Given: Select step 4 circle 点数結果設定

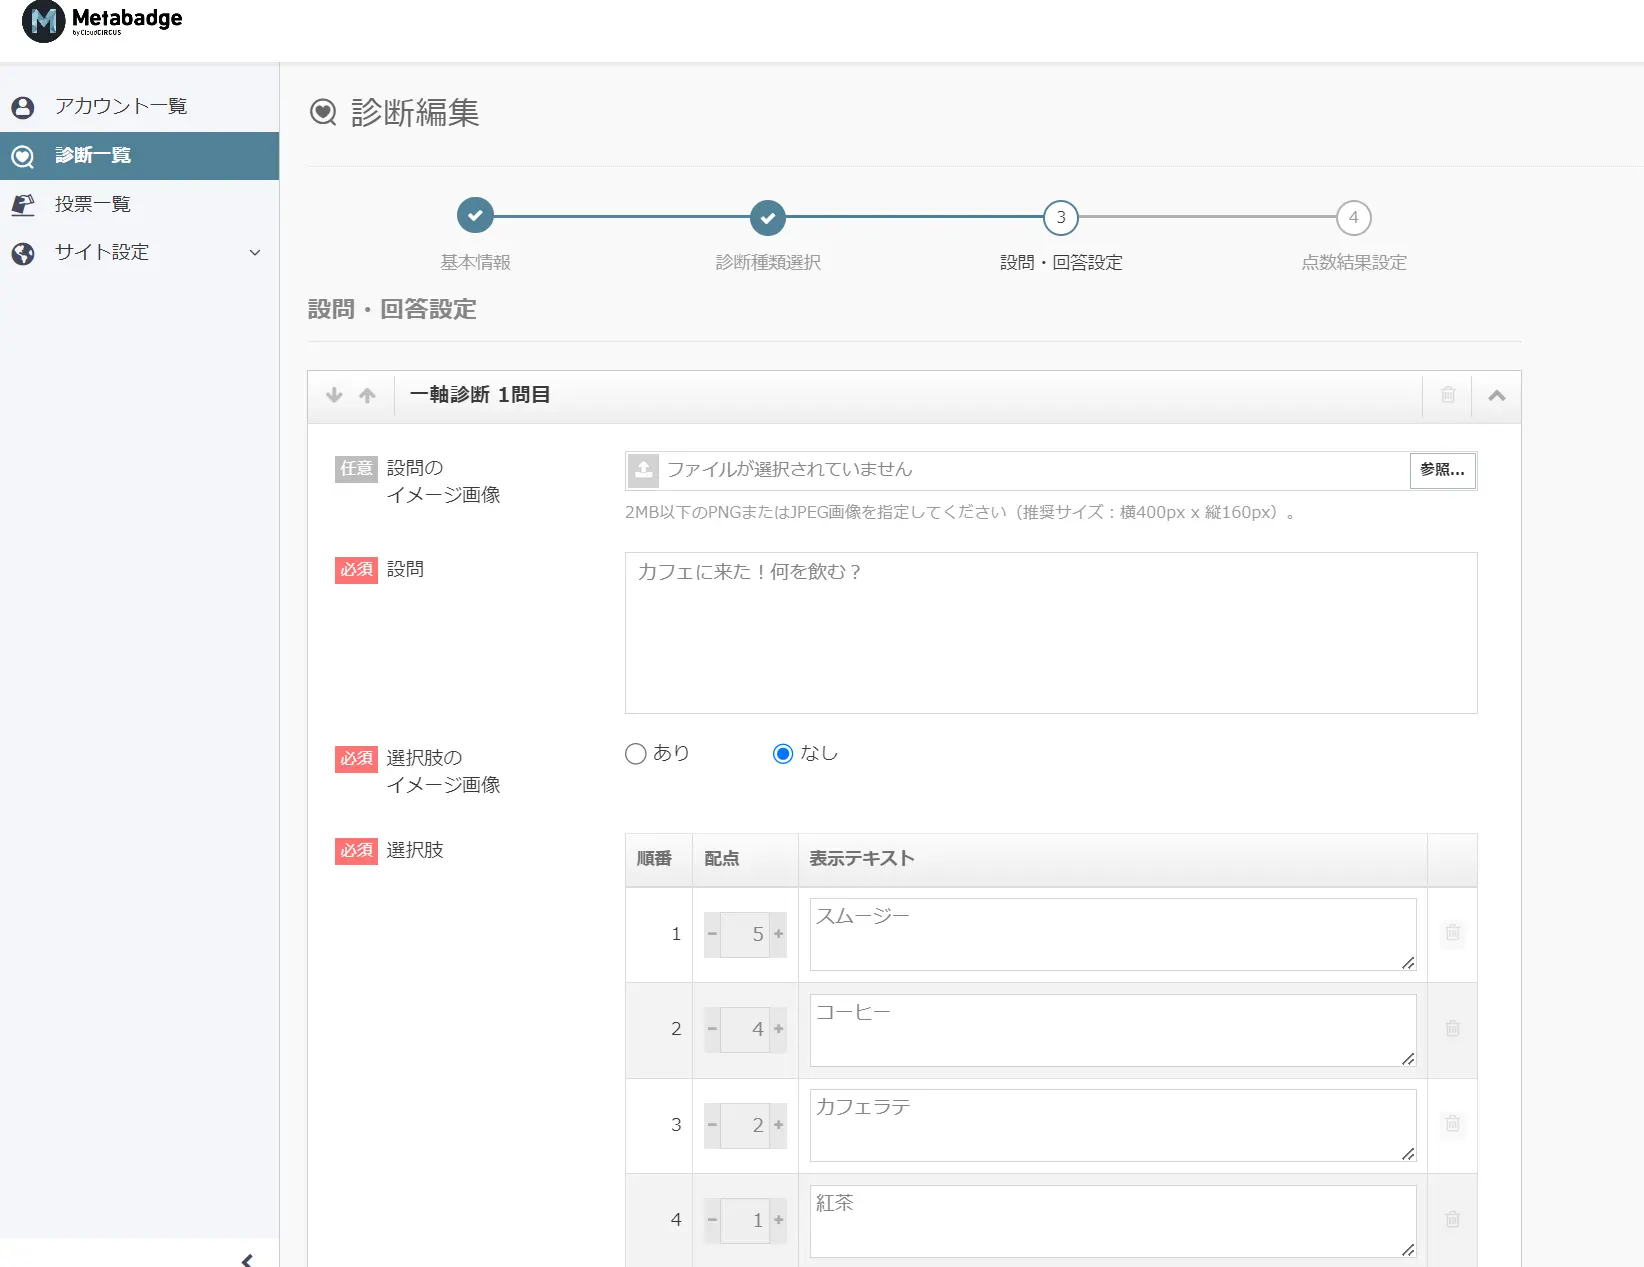Looking at the screenshot, I should [x=1354, y=217].
